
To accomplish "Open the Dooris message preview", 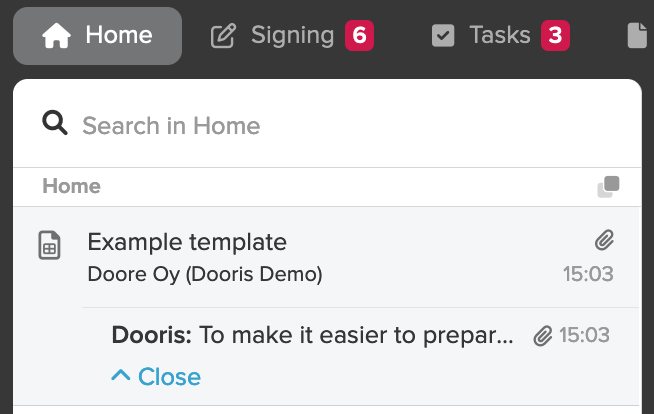I will click(313, 335).
